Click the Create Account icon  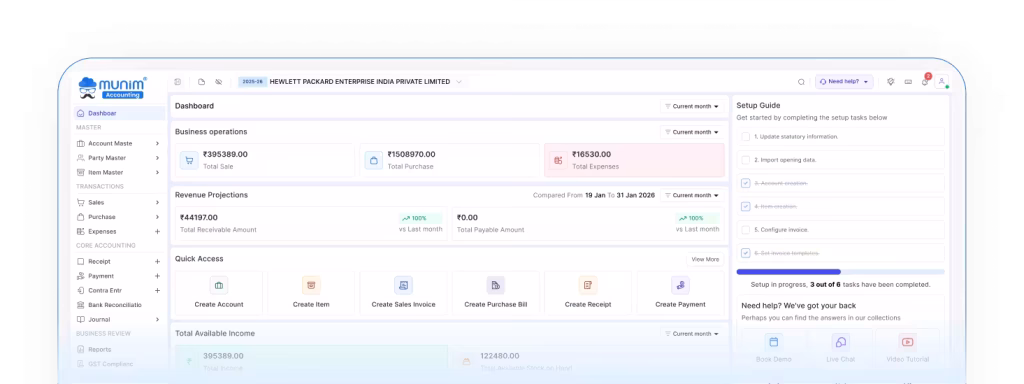pyautogui.click(x=219, y=285)
